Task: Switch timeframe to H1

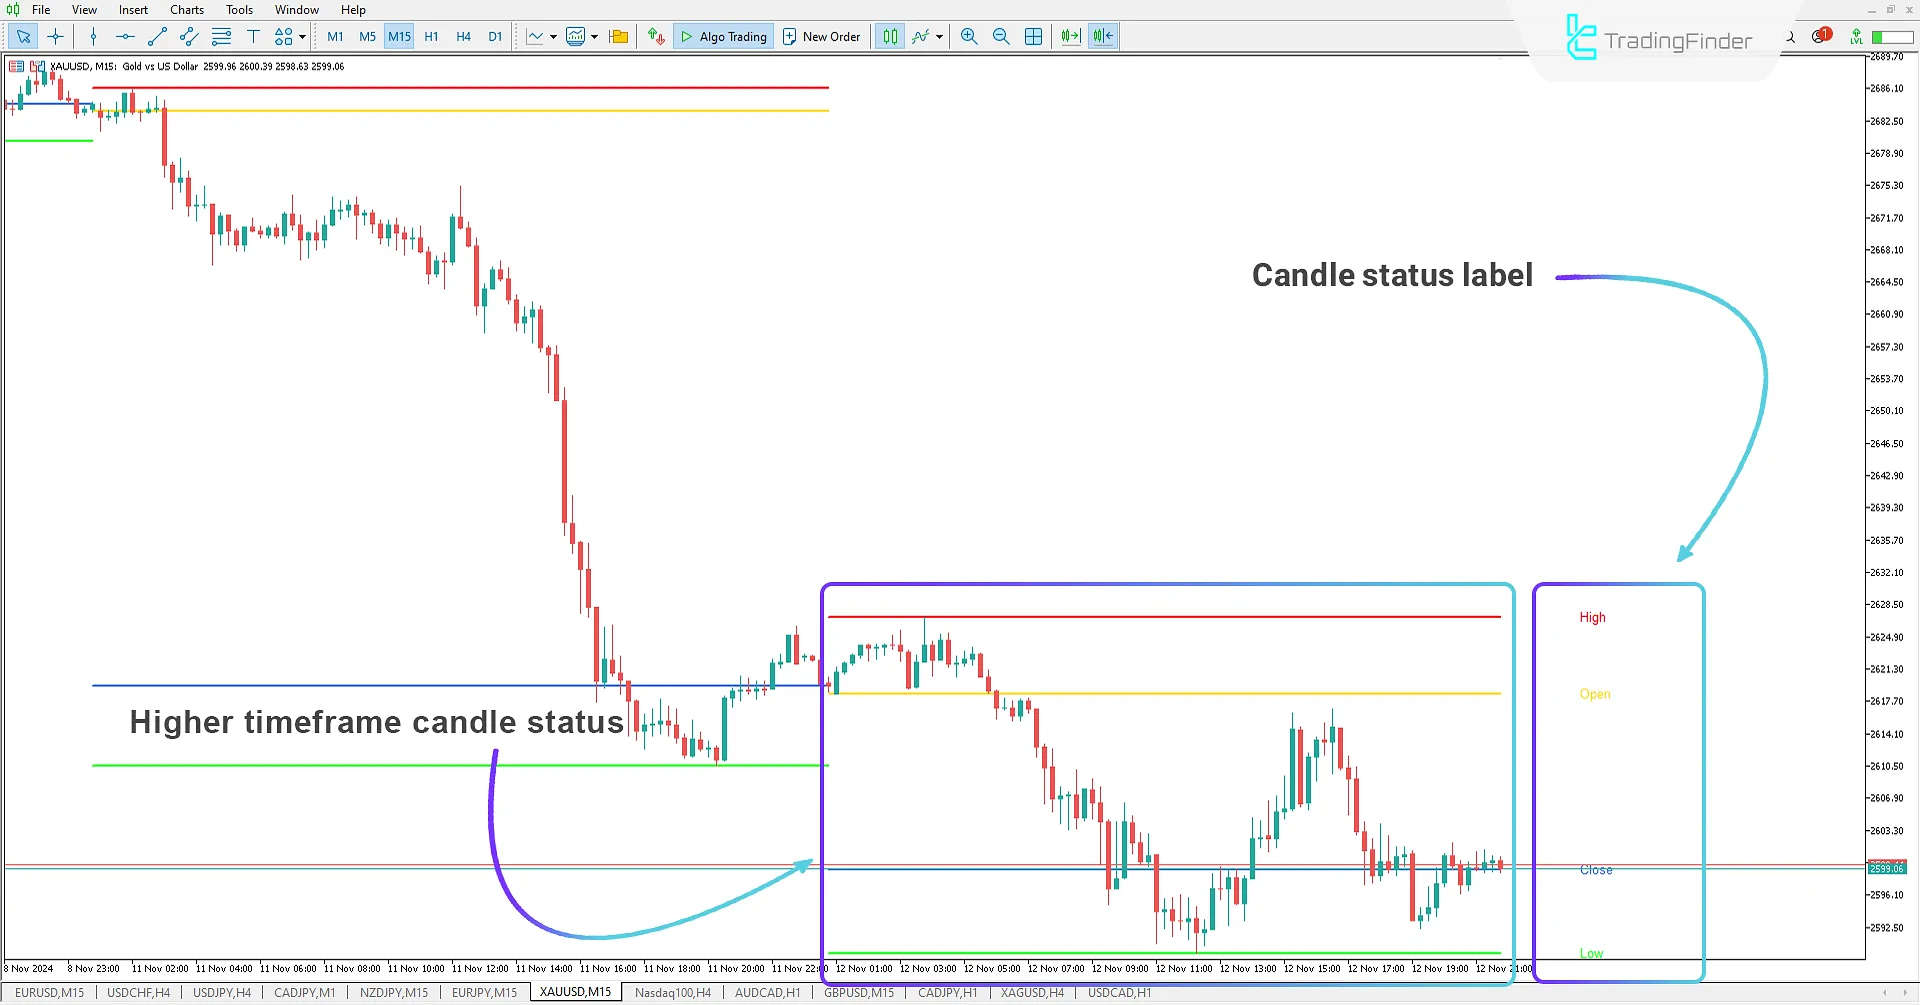Action: point(431,36)
